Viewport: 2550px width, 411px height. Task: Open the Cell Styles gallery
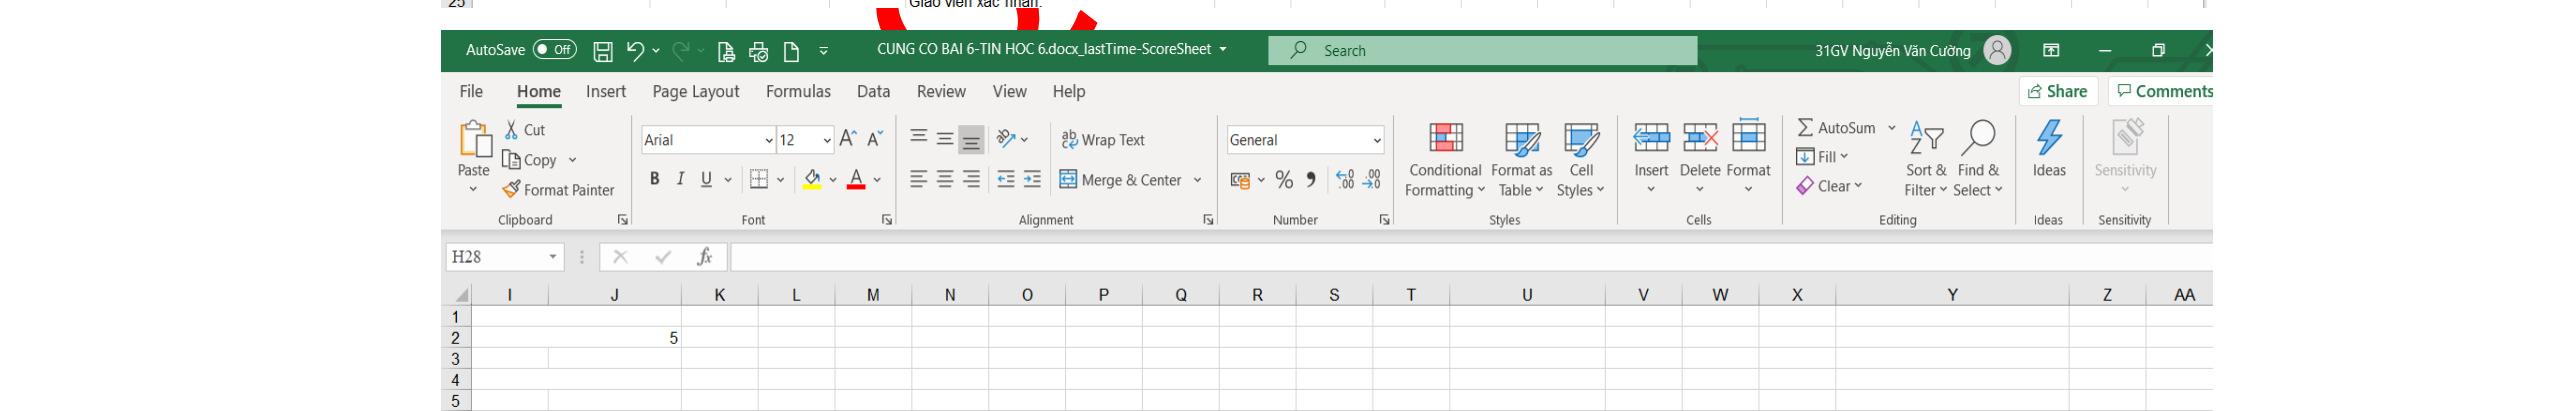tap(1580, 160)
